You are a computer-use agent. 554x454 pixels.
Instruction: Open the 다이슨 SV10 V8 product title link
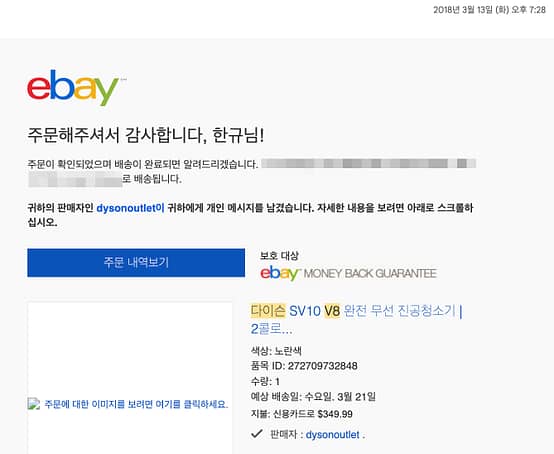tap(356, 320)
